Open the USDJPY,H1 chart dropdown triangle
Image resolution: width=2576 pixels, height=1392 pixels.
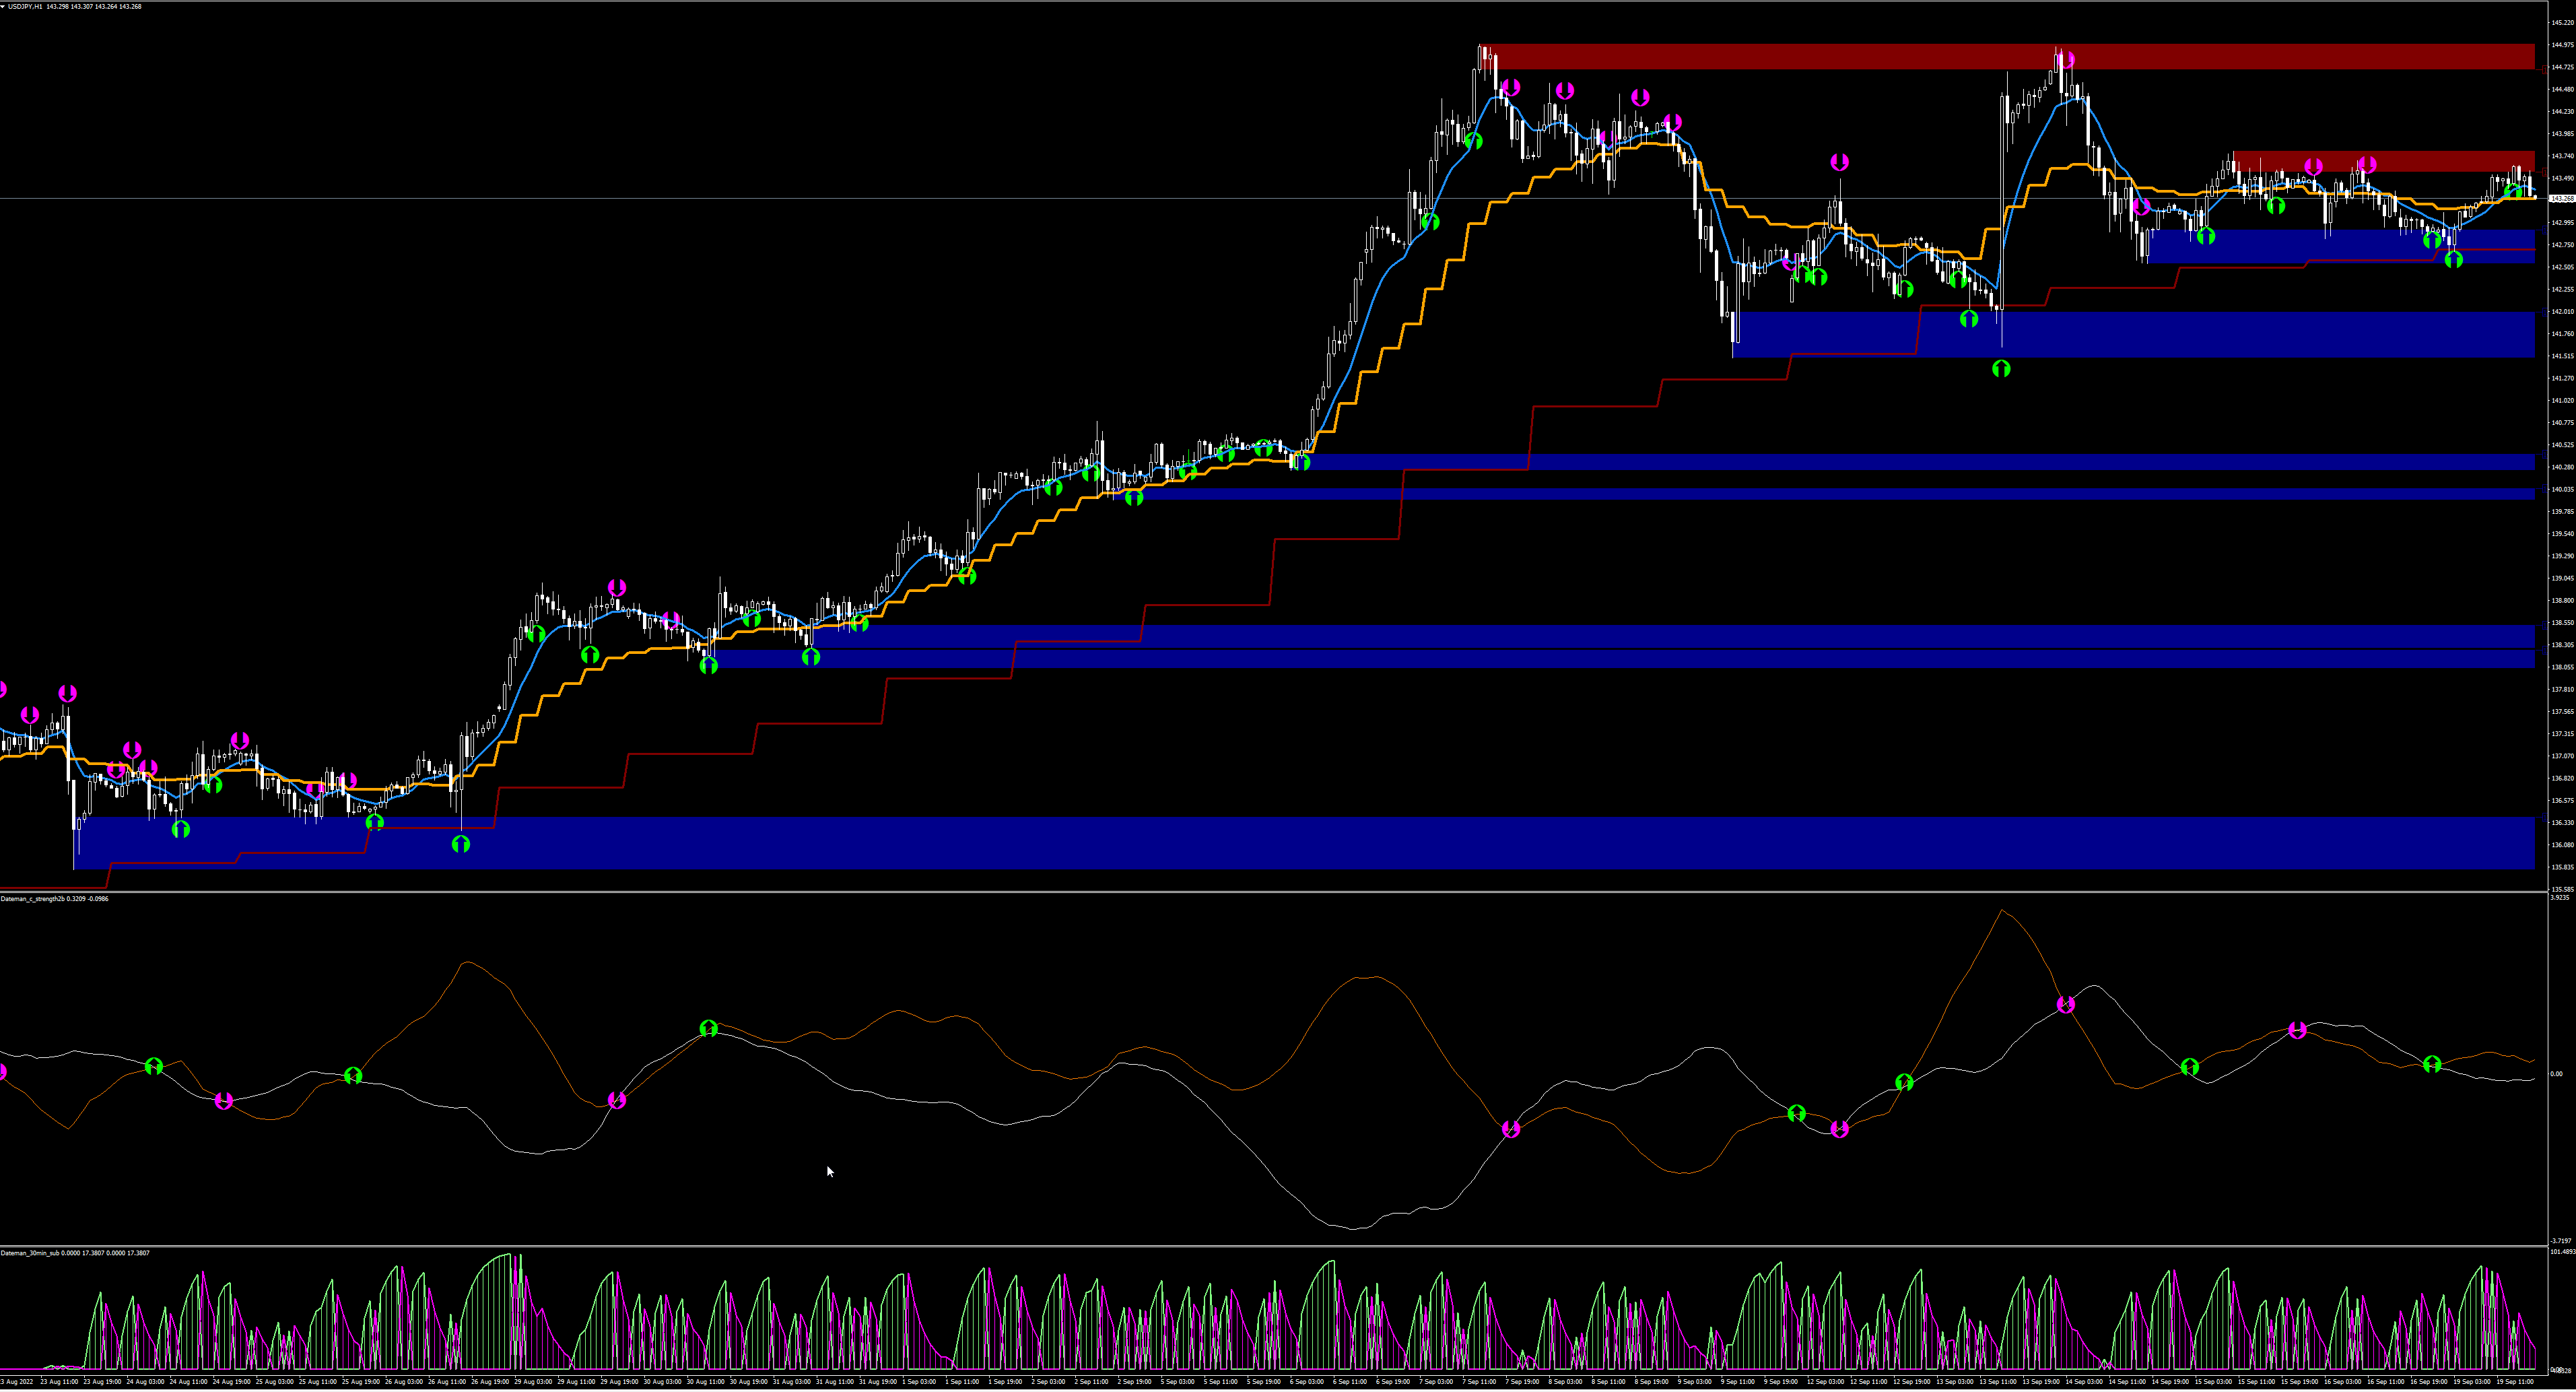coord(4,6)
